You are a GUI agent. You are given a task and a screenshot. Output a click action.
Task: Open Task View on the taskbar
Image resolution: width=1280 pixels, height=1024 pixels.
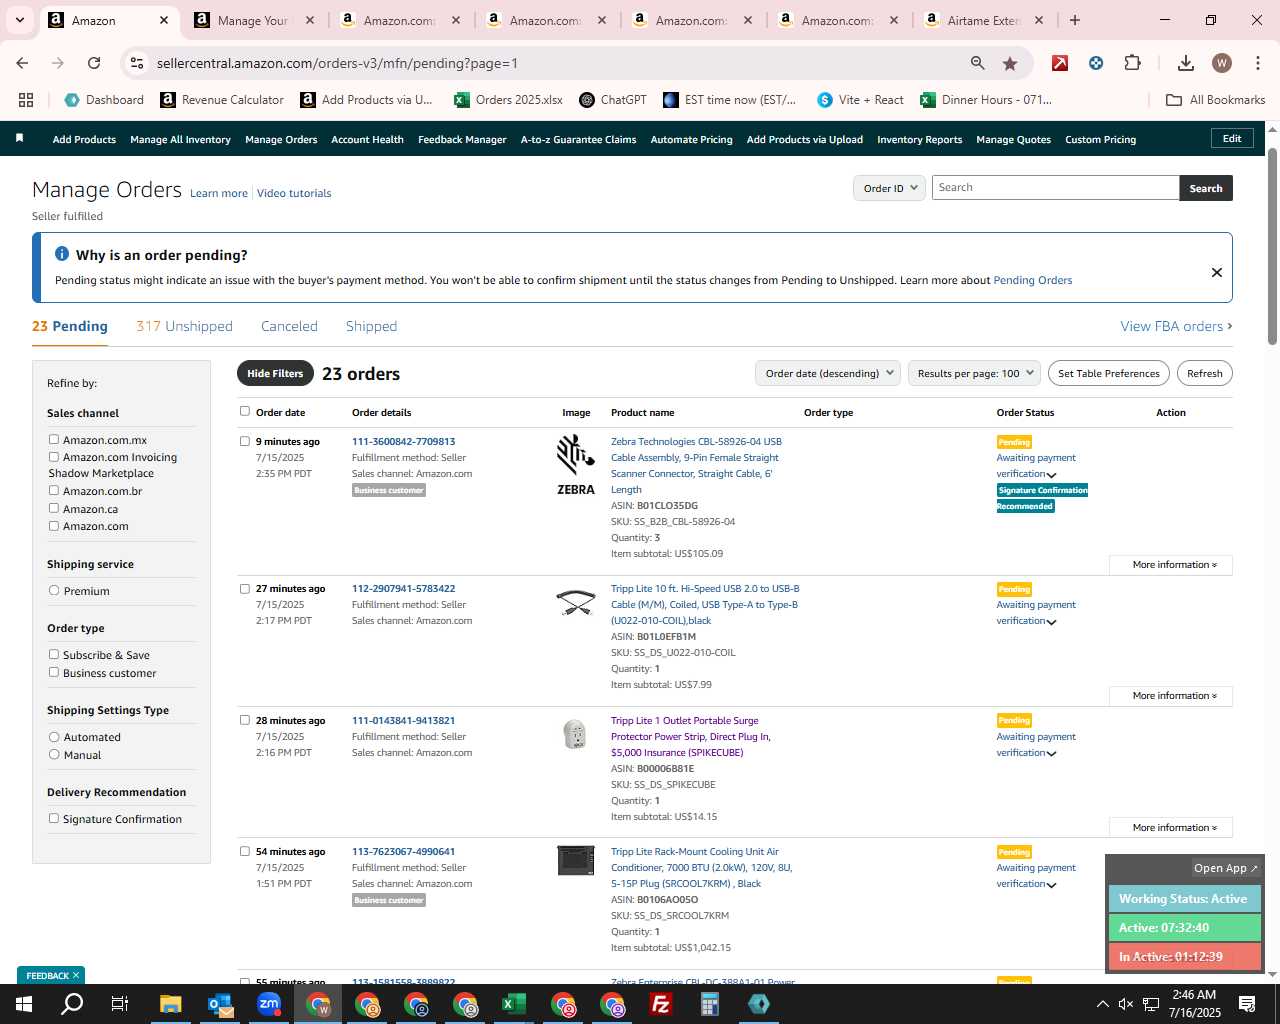120,1004
